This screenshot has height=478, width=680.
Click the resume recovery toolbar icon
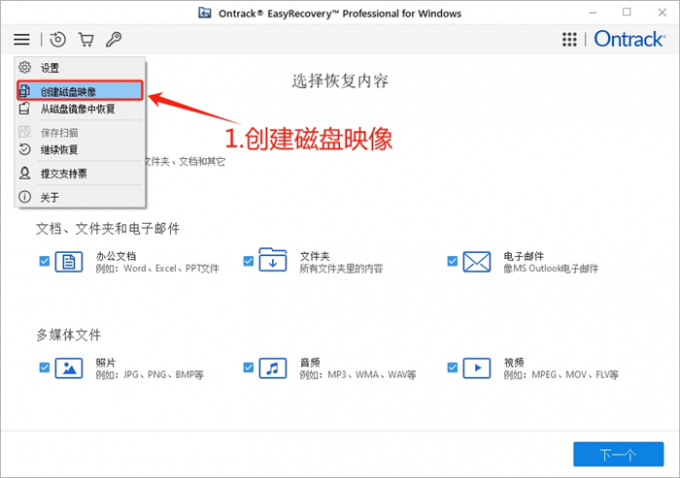click(x=58, y=39)
